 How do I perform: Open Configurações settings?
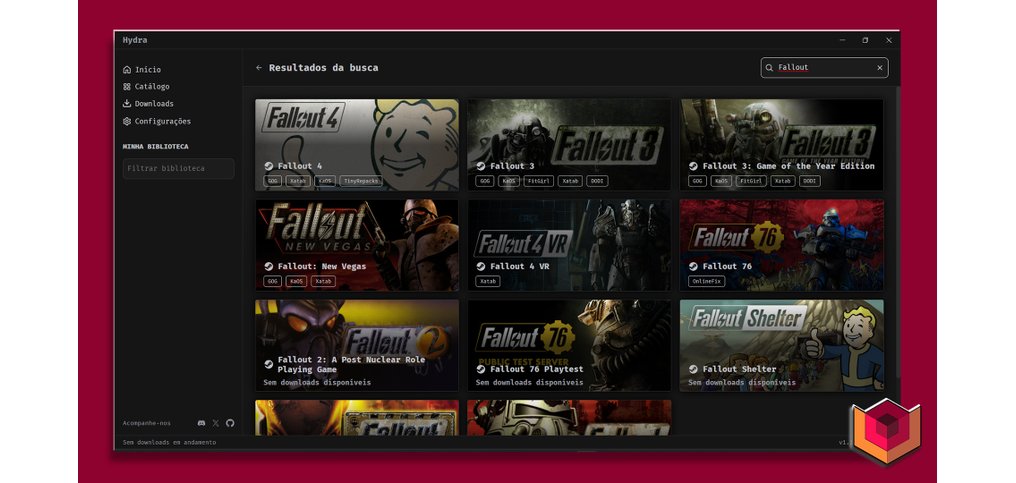point(157,121)
